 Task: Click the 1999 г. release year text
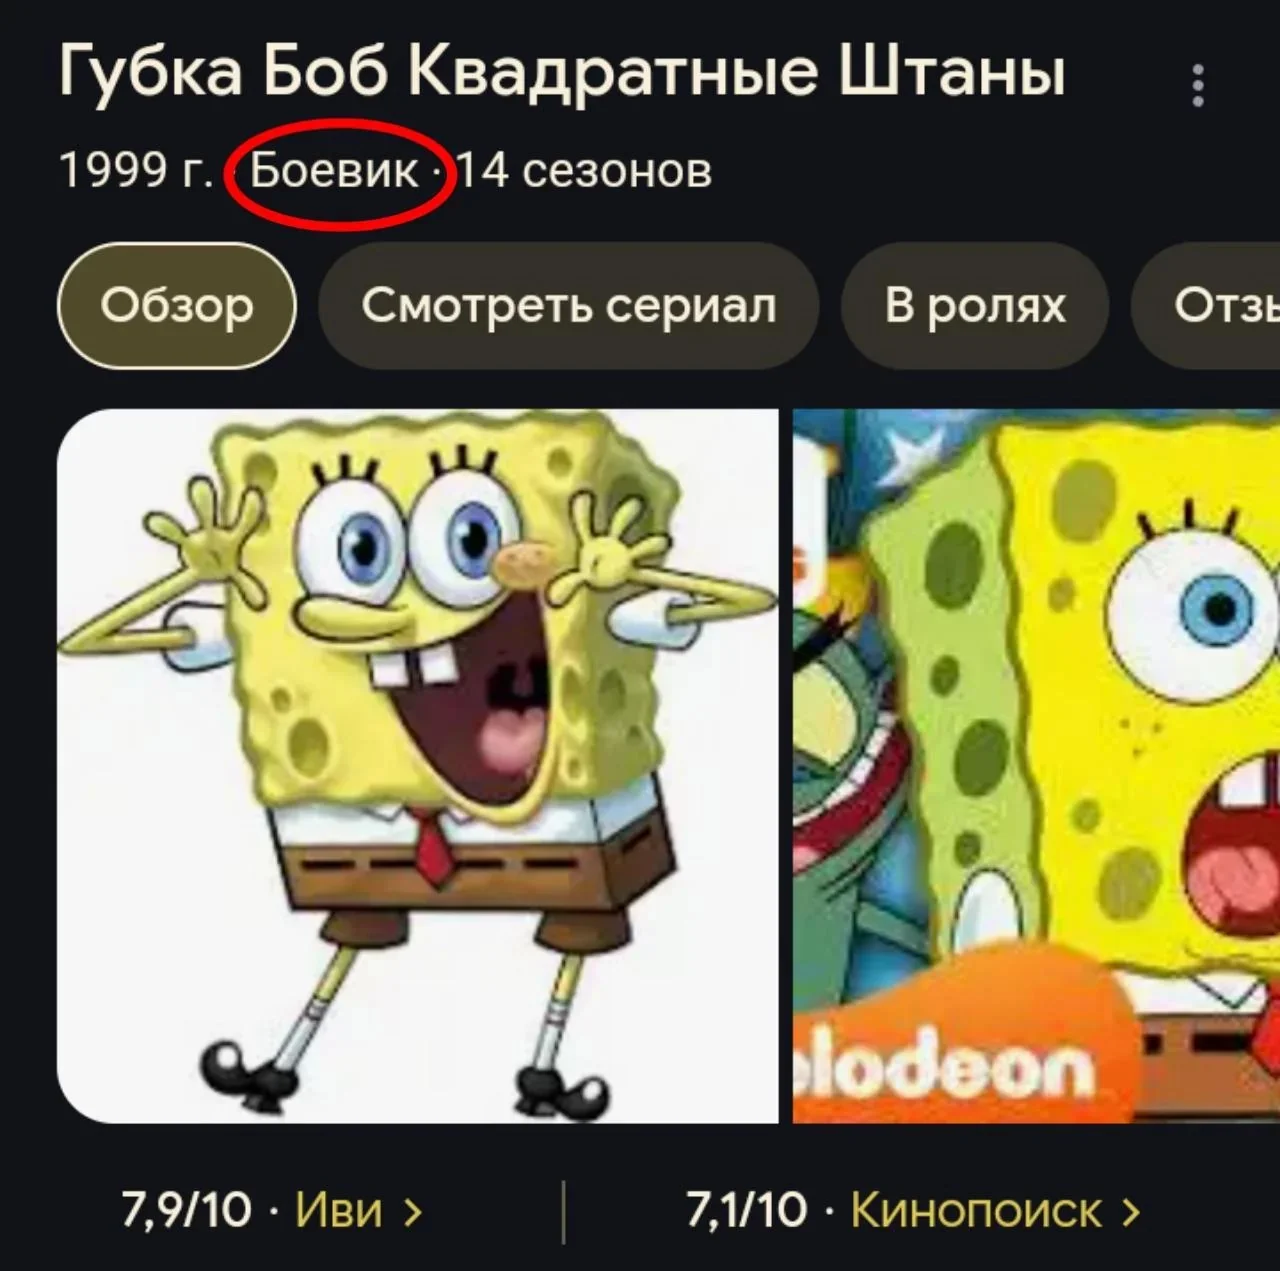pyautogui.click(x=136, y=170)
